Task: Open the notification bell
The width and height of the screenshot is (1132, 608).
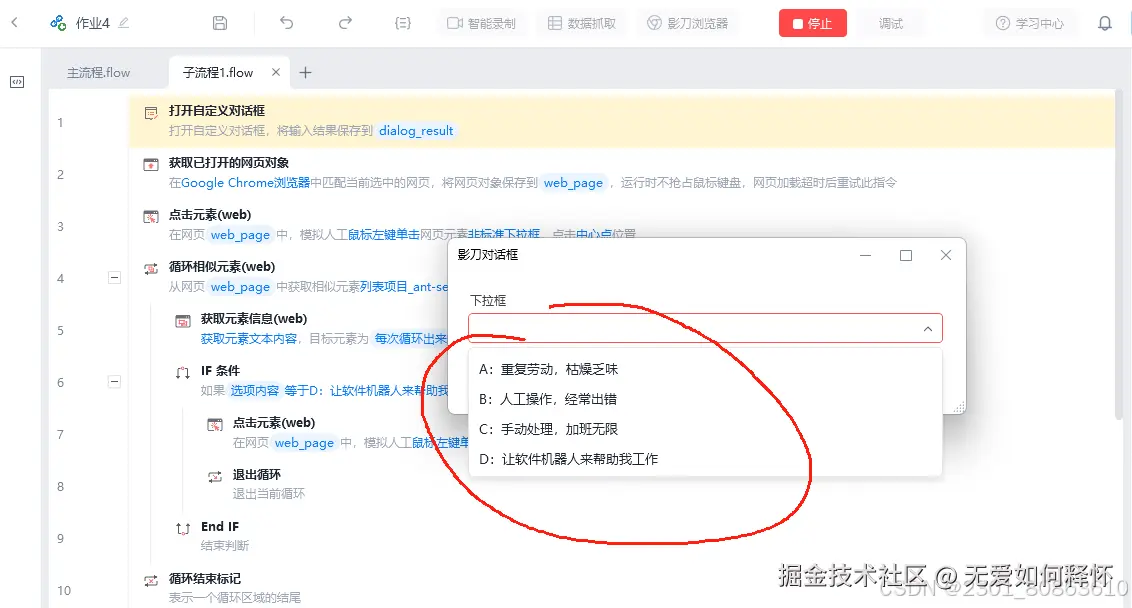Action: pyautogui.click(x=1104, y=22)
